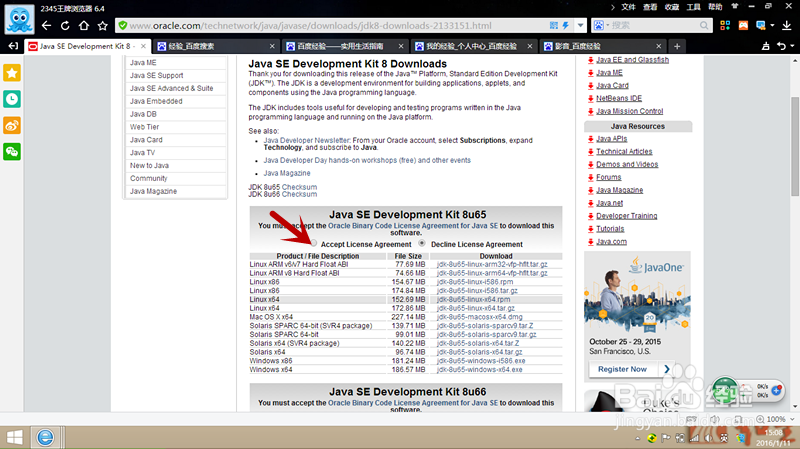Click Java Developer Newsletter link

(307, 140)
